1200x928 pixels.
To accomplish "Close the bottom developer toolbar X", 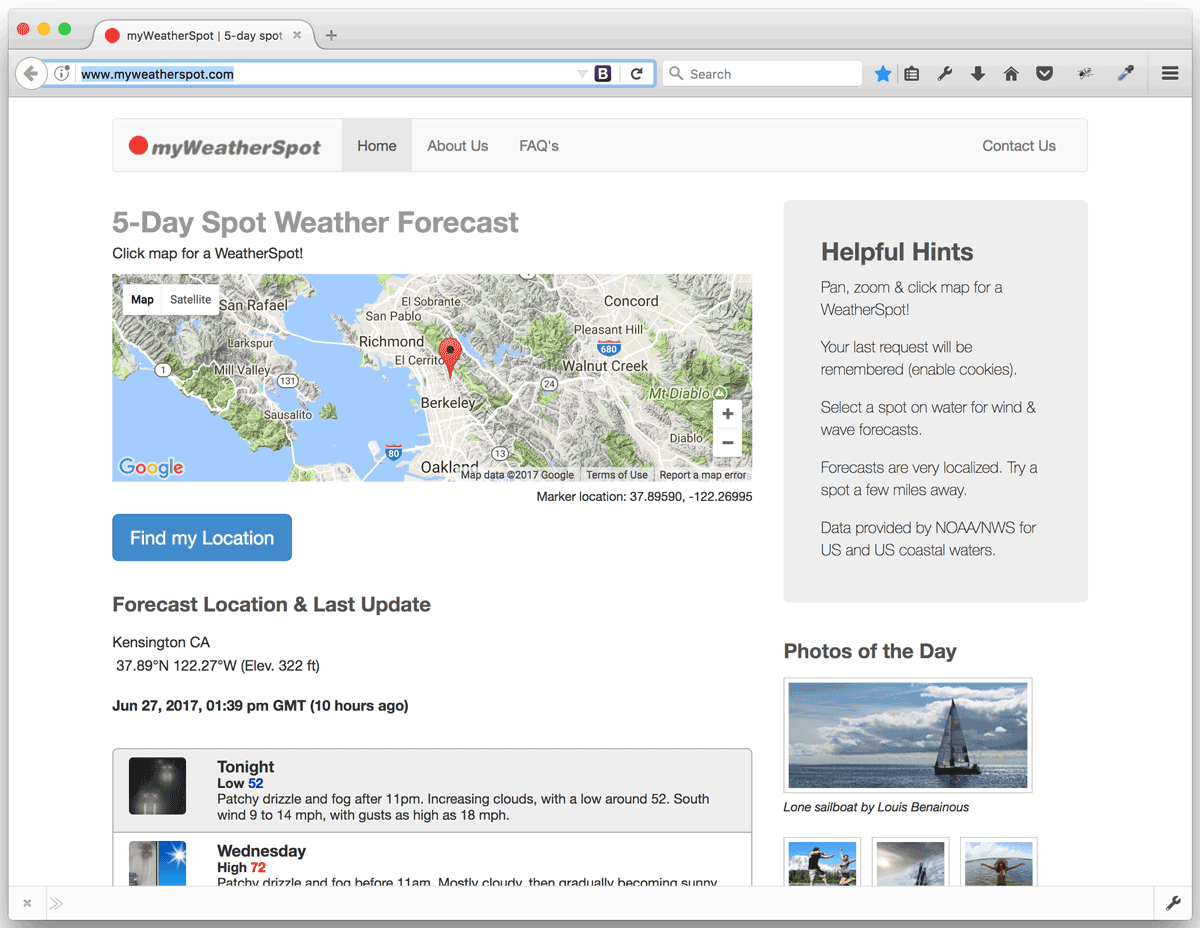I will 27,904.
